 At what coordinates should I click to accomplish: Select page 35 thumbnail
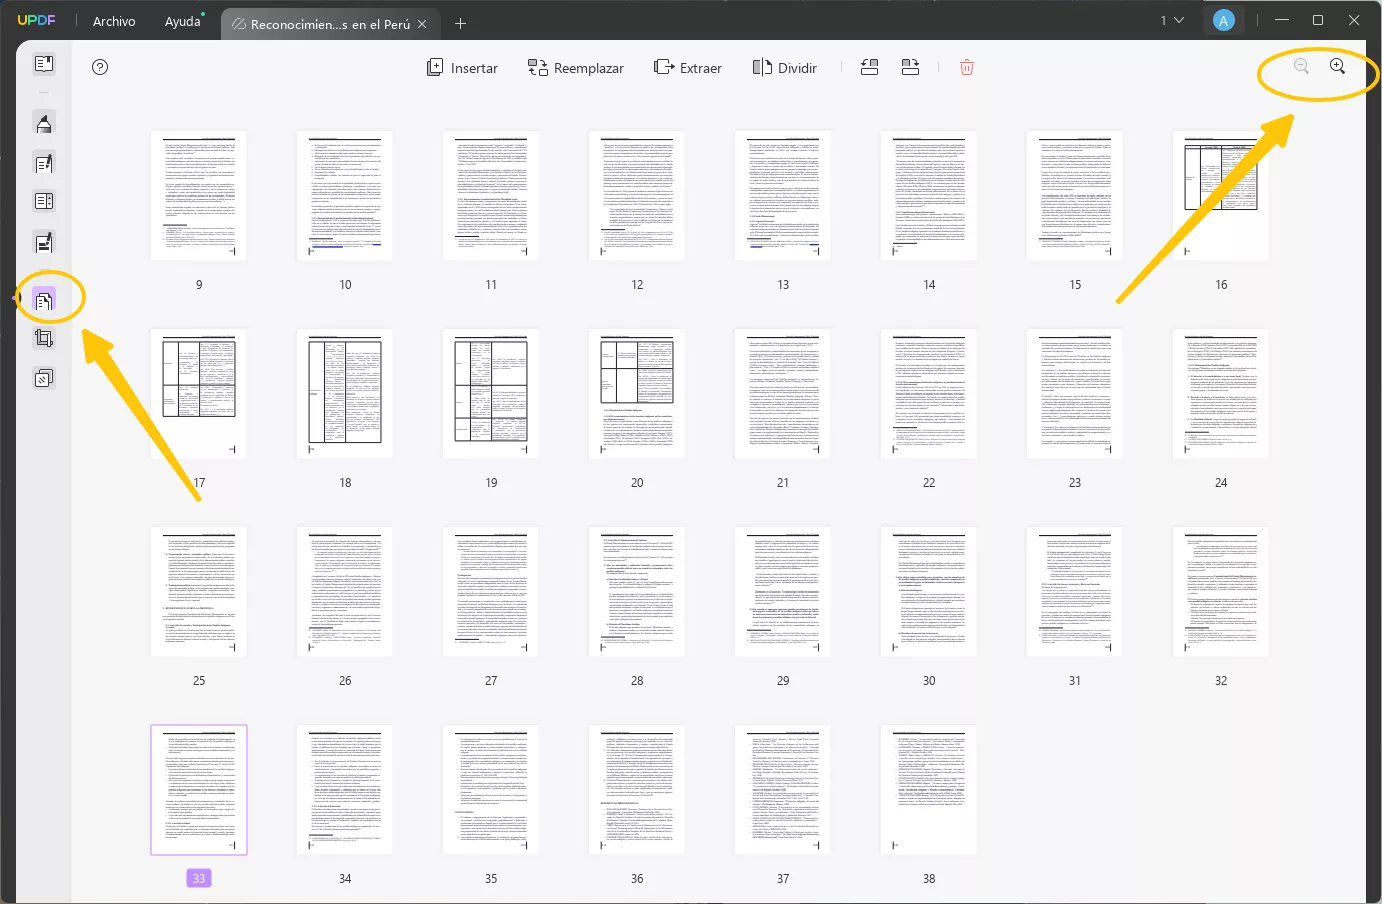(x=491, y=790)
